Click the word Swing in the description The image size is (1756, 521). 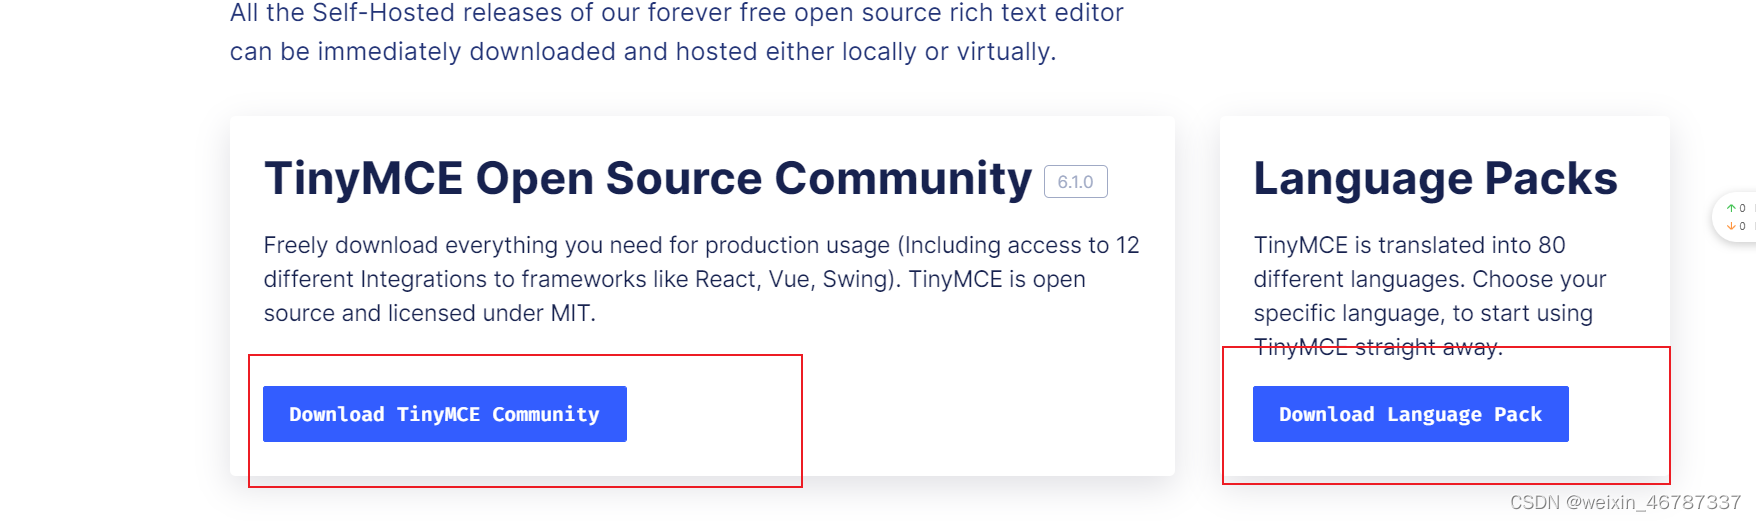(855, 279)
